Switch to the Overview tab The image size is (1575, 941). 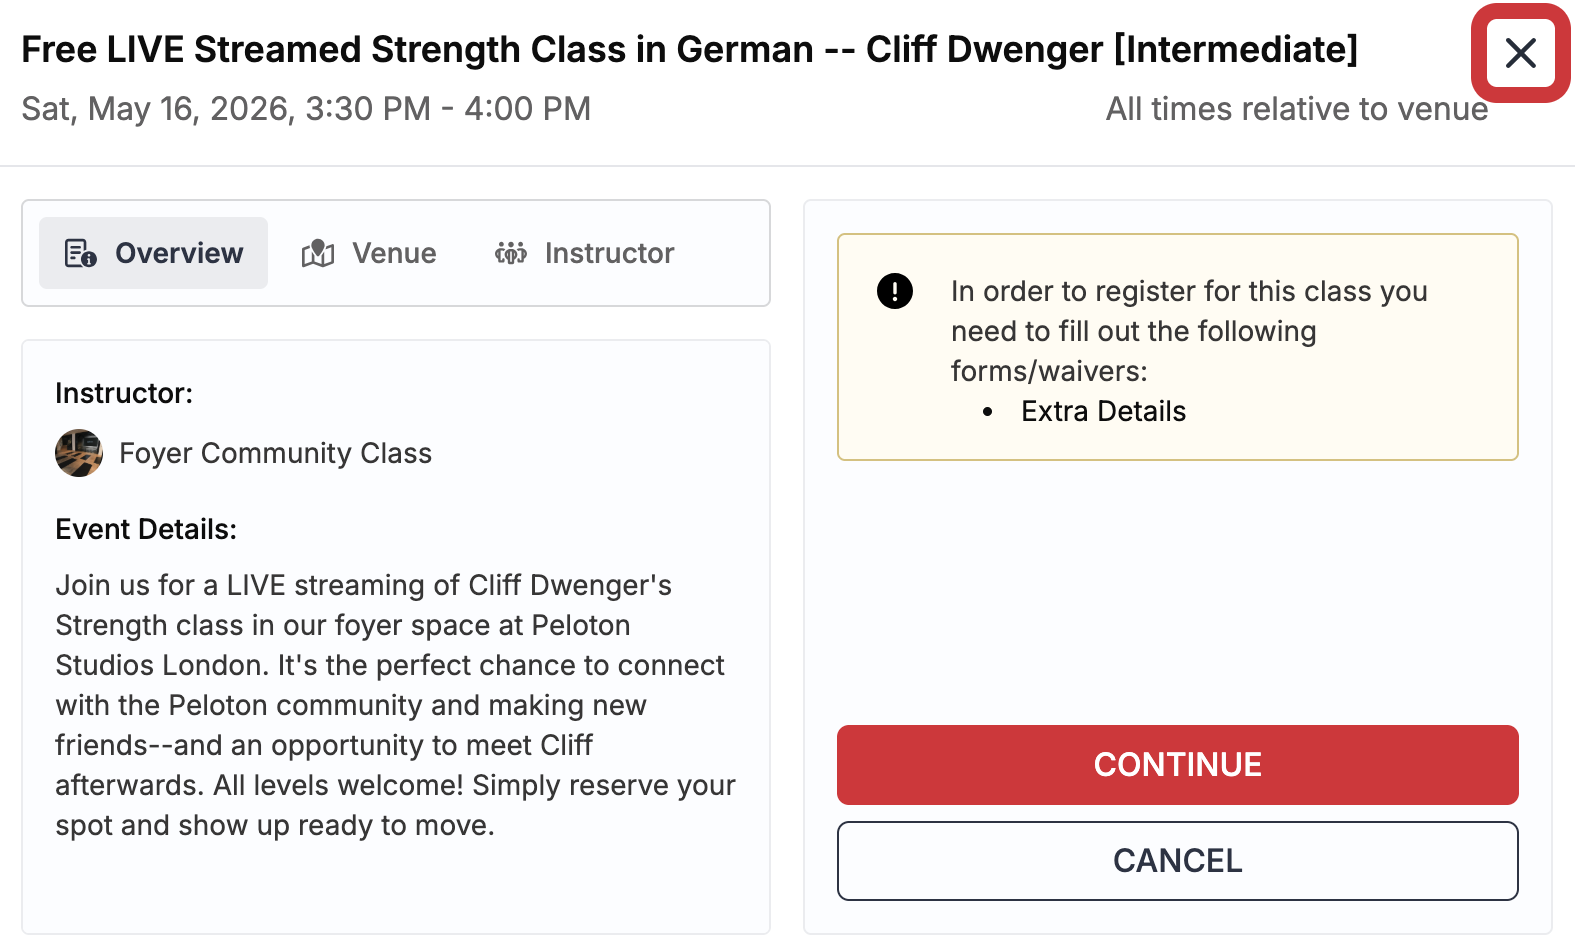(154, 253)
